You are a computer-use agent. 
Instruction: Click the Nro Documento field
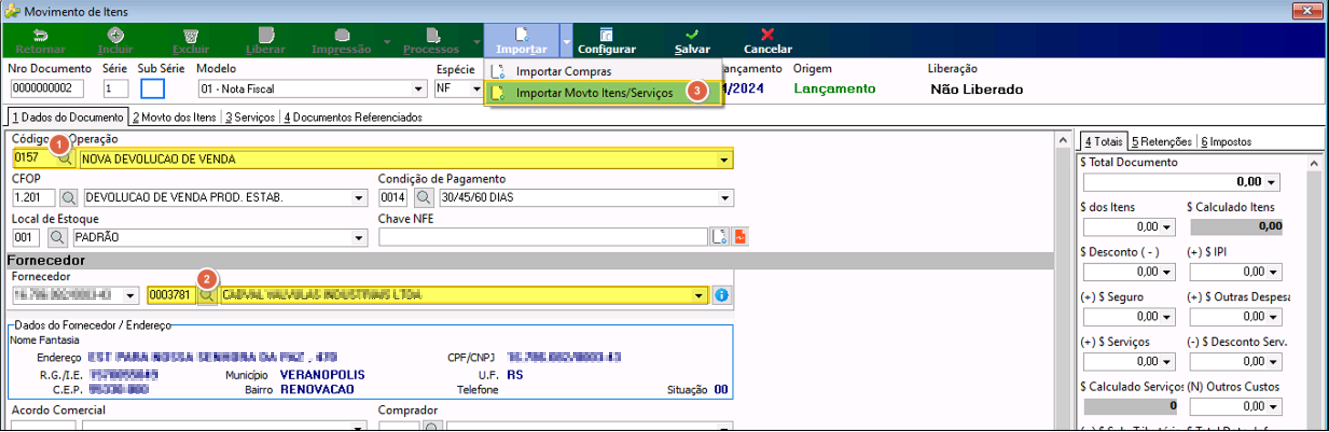(50, 88)
